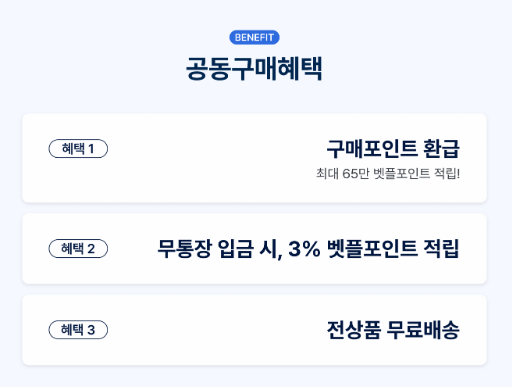Click 65만 in the first card subtext
This screenshot has height=387, width=512.
pos(356,174)
